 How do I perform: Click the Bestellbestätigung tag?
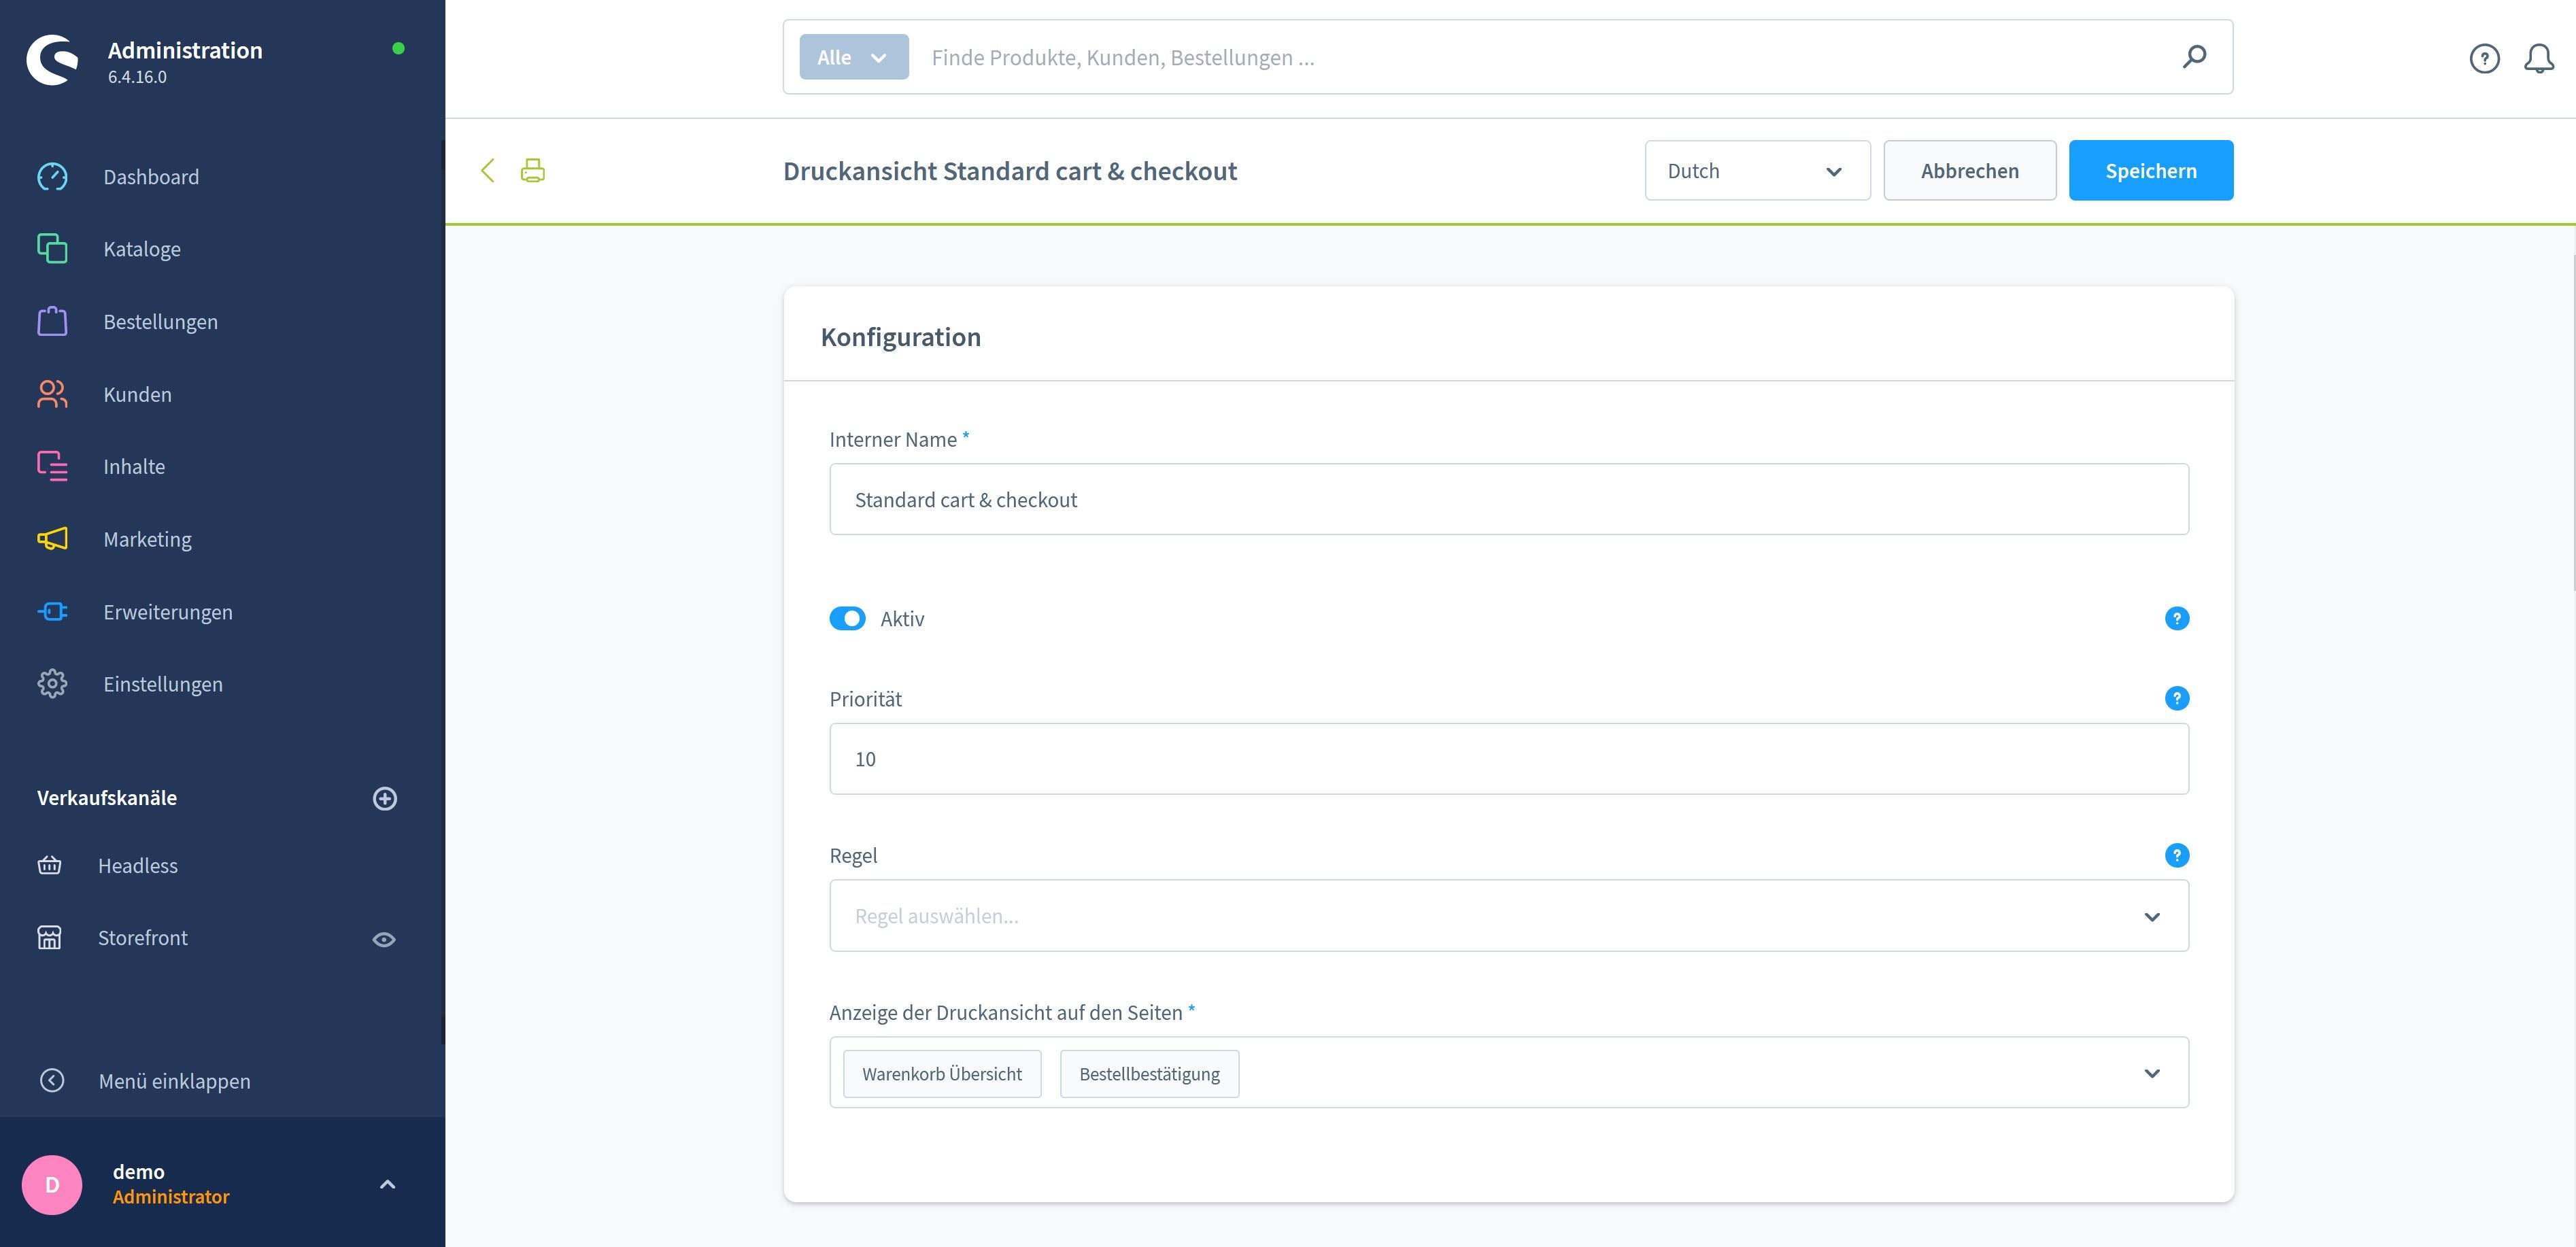(1149, 1074)
